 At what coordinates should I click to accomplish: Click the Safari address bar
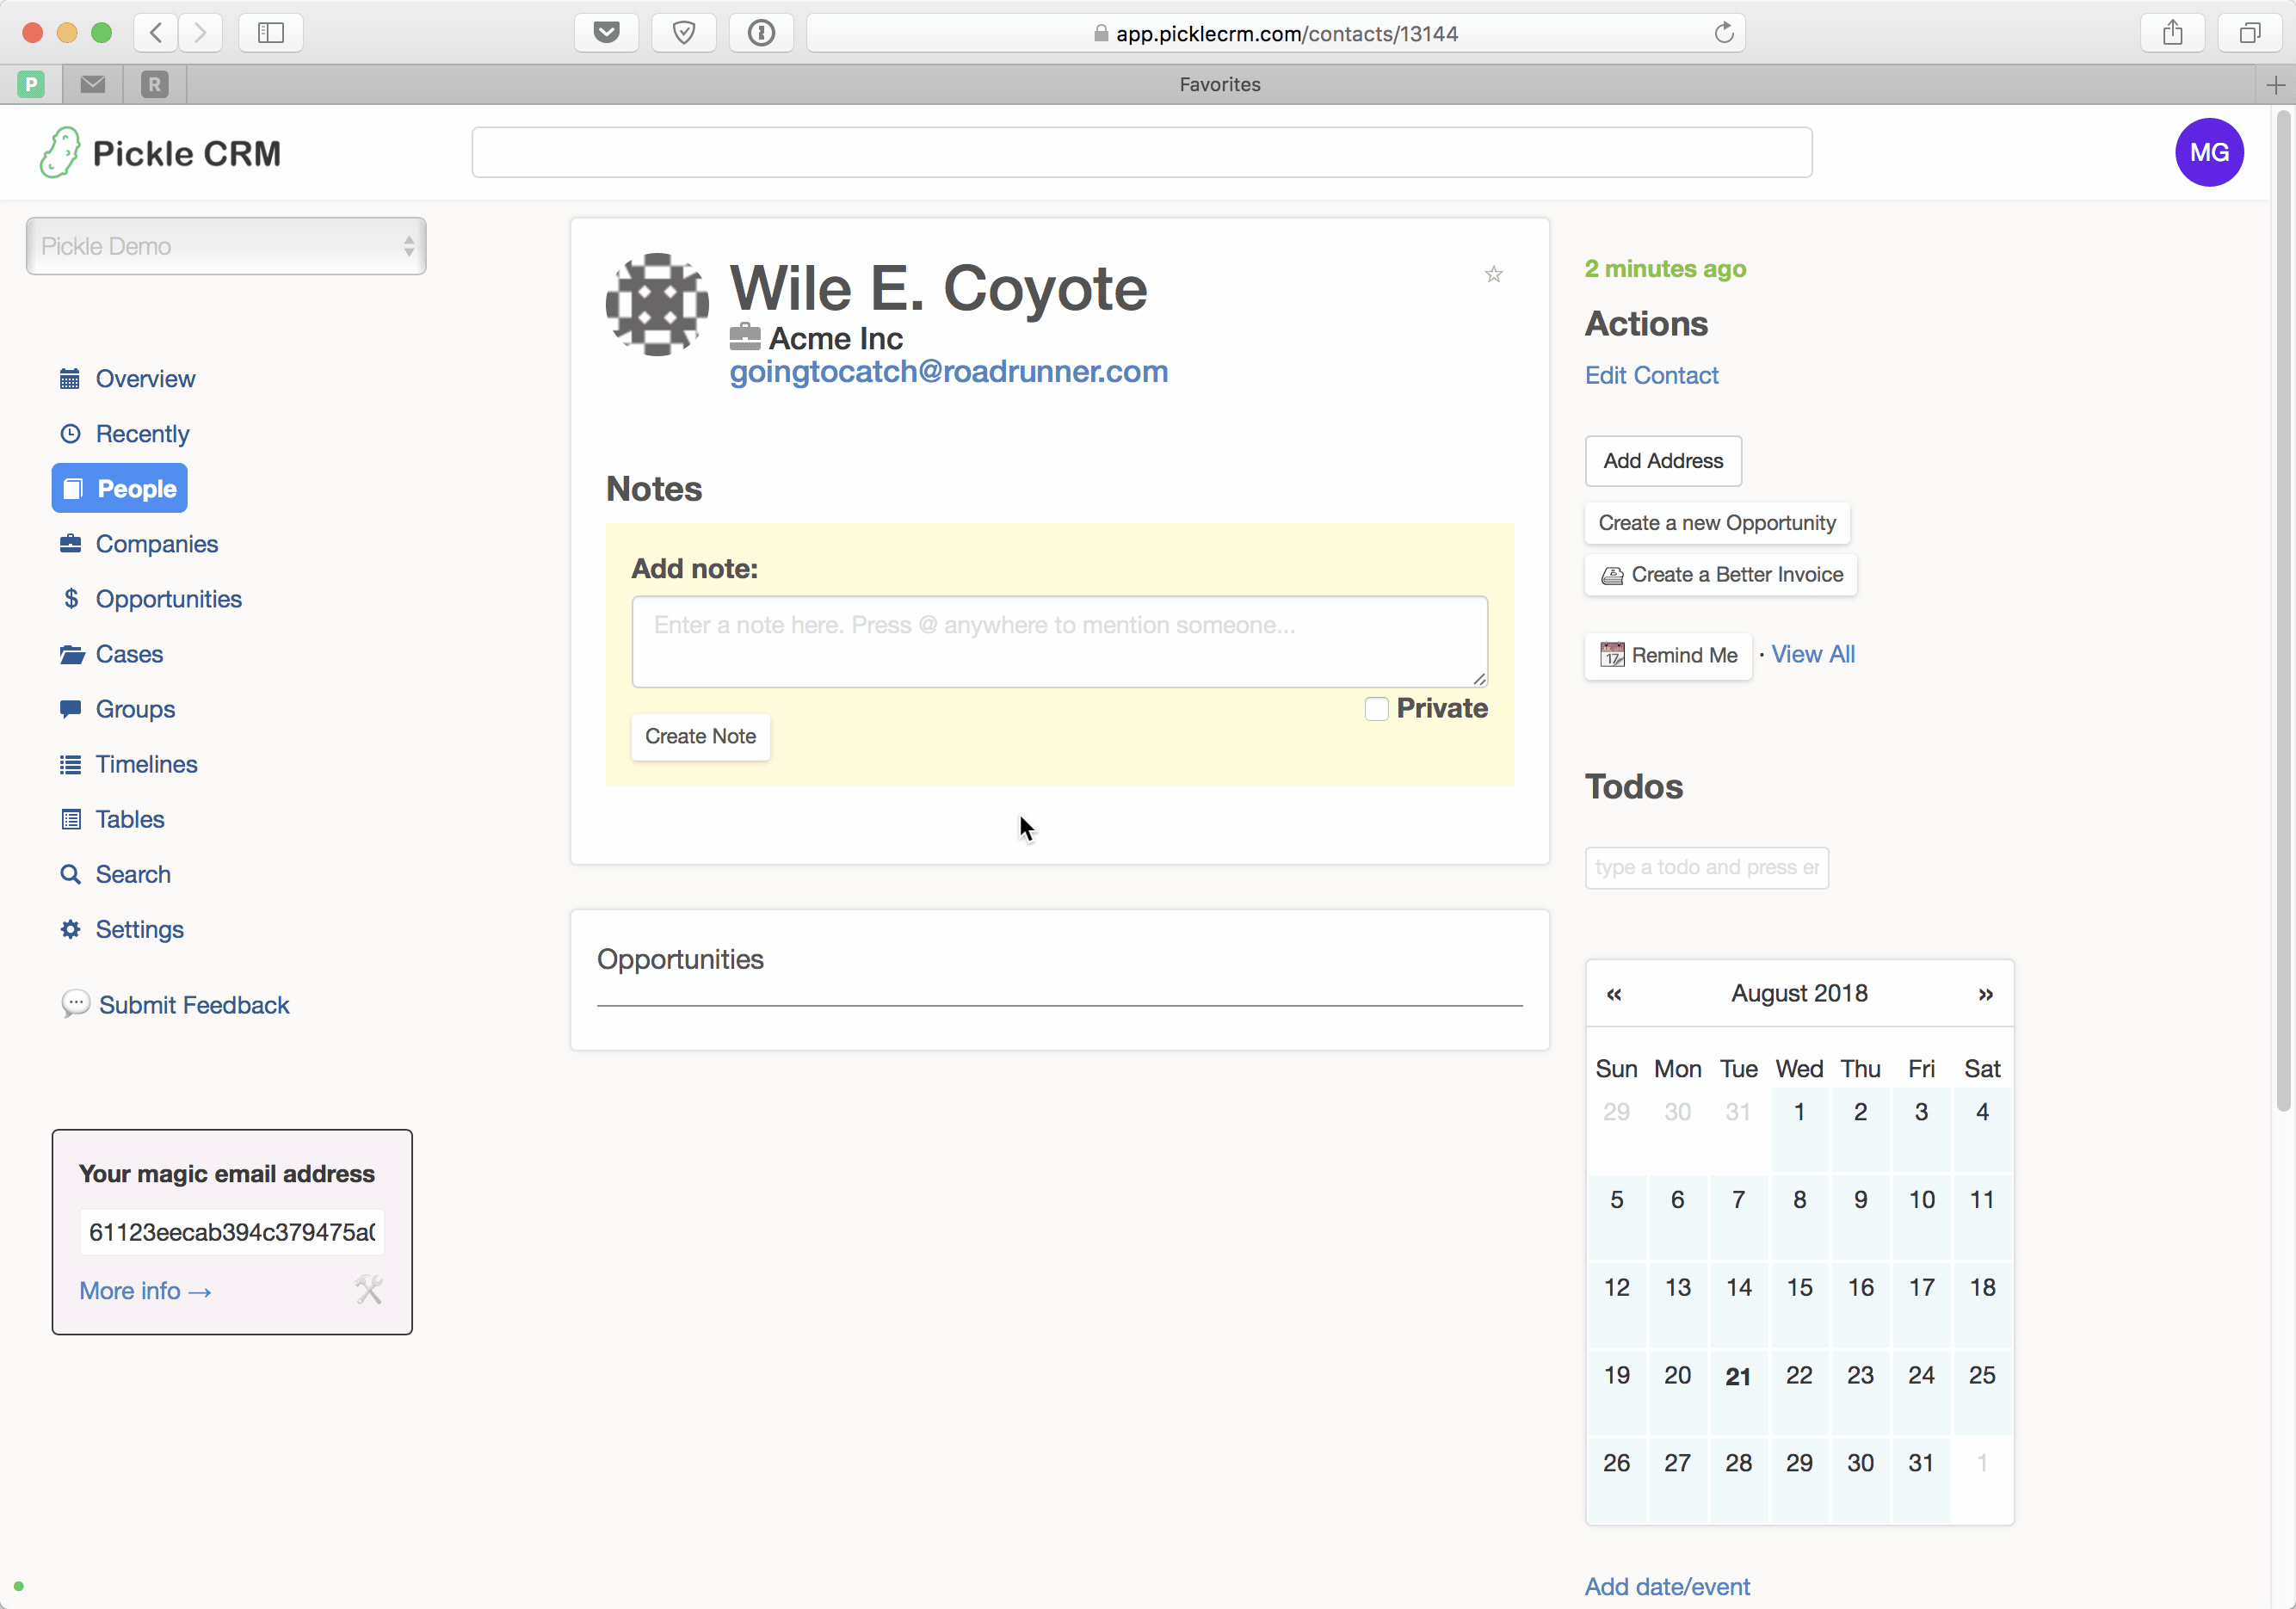[1275, 33]
